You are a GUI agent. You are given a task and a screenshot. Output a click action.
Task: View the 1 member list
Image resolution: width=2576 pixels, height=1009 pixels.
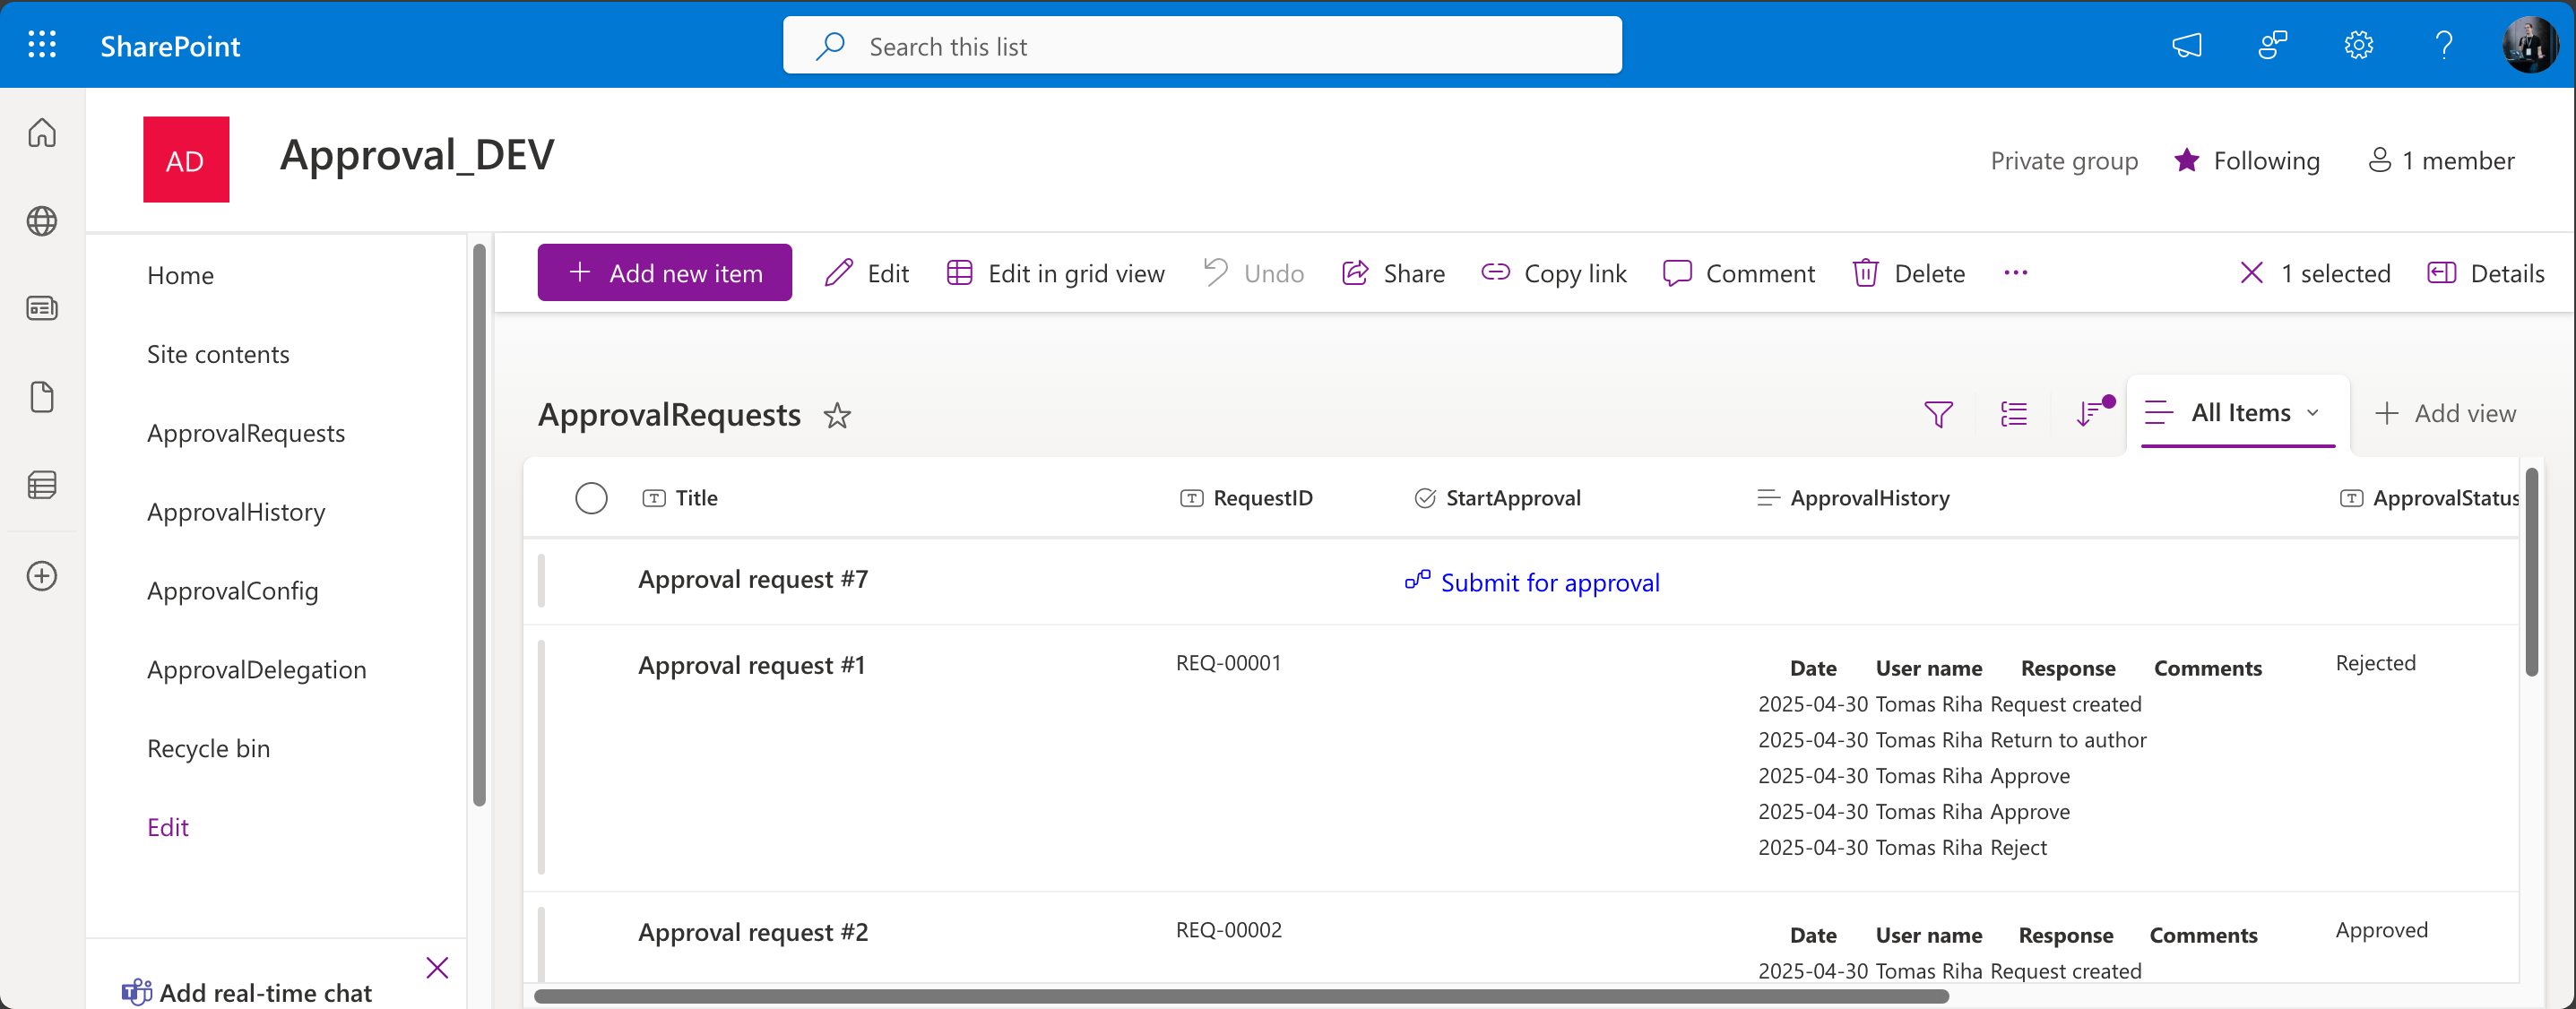click(2441, 160)
